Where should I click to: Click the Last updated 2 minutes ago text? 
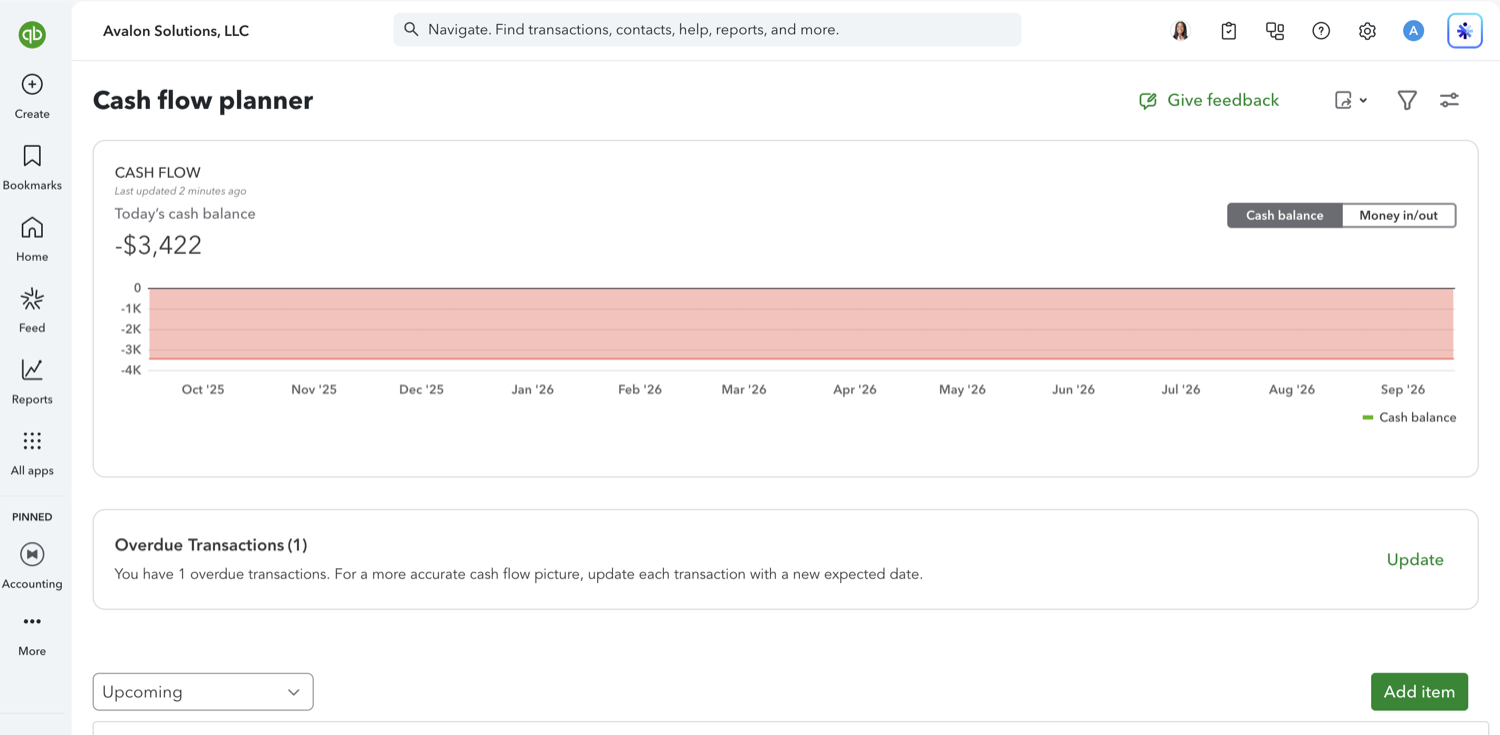coord(180,191)
